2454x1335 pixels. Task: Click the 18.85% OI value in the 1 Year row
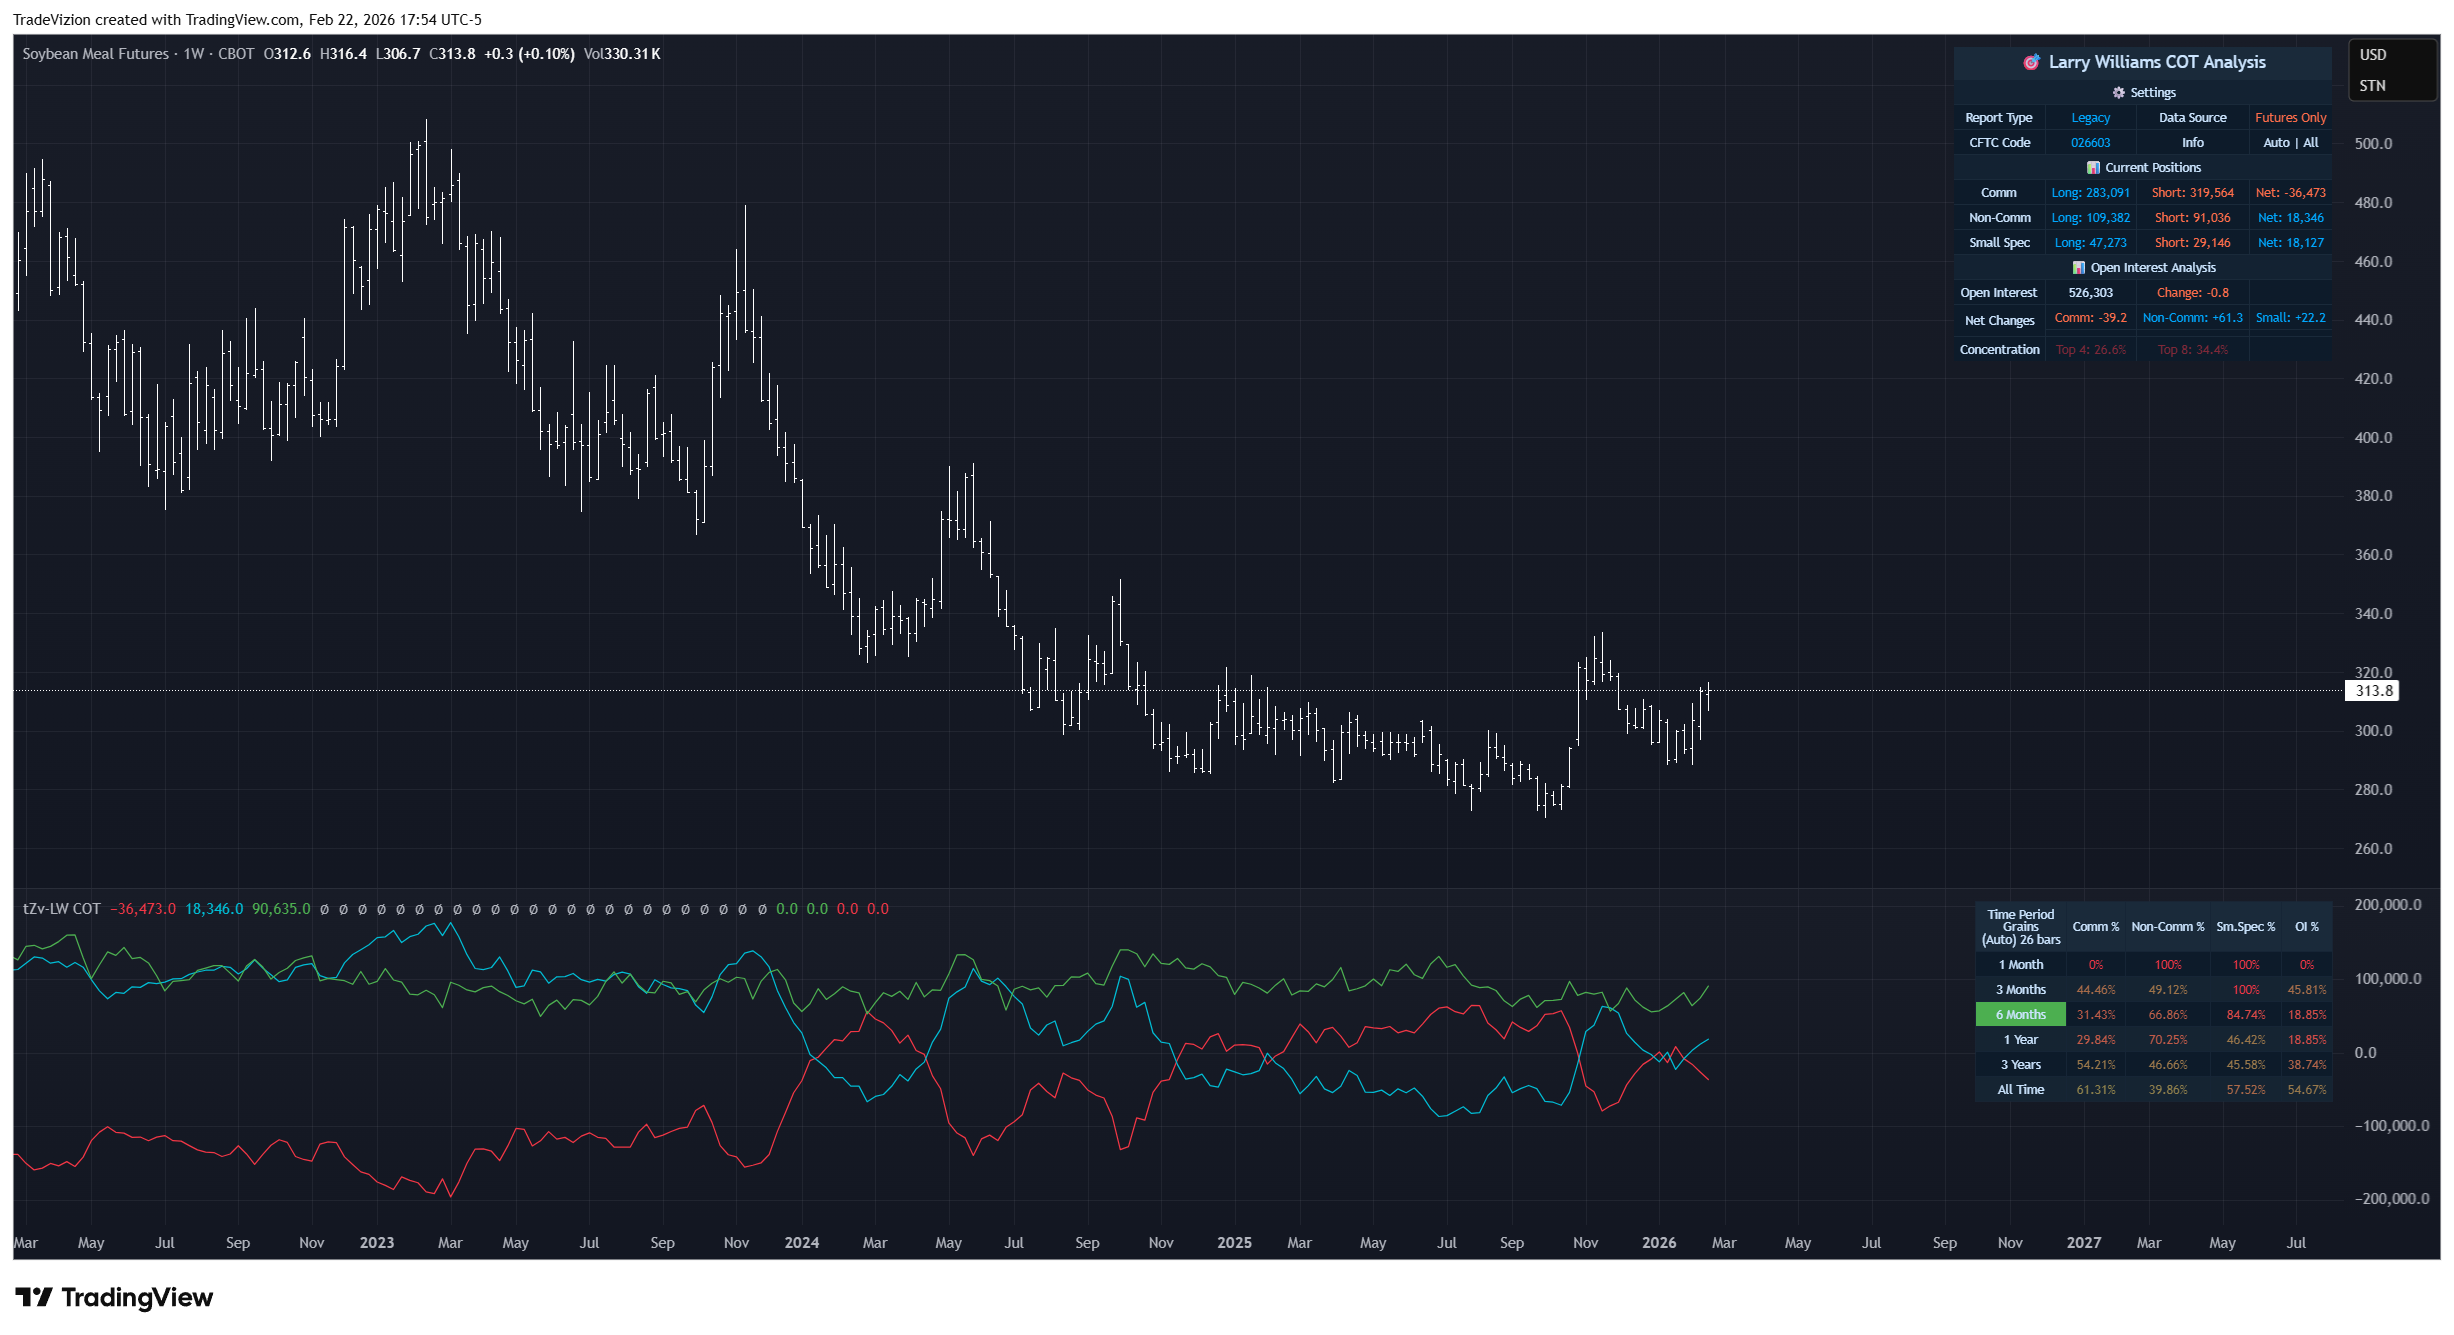[2306, 1040]
